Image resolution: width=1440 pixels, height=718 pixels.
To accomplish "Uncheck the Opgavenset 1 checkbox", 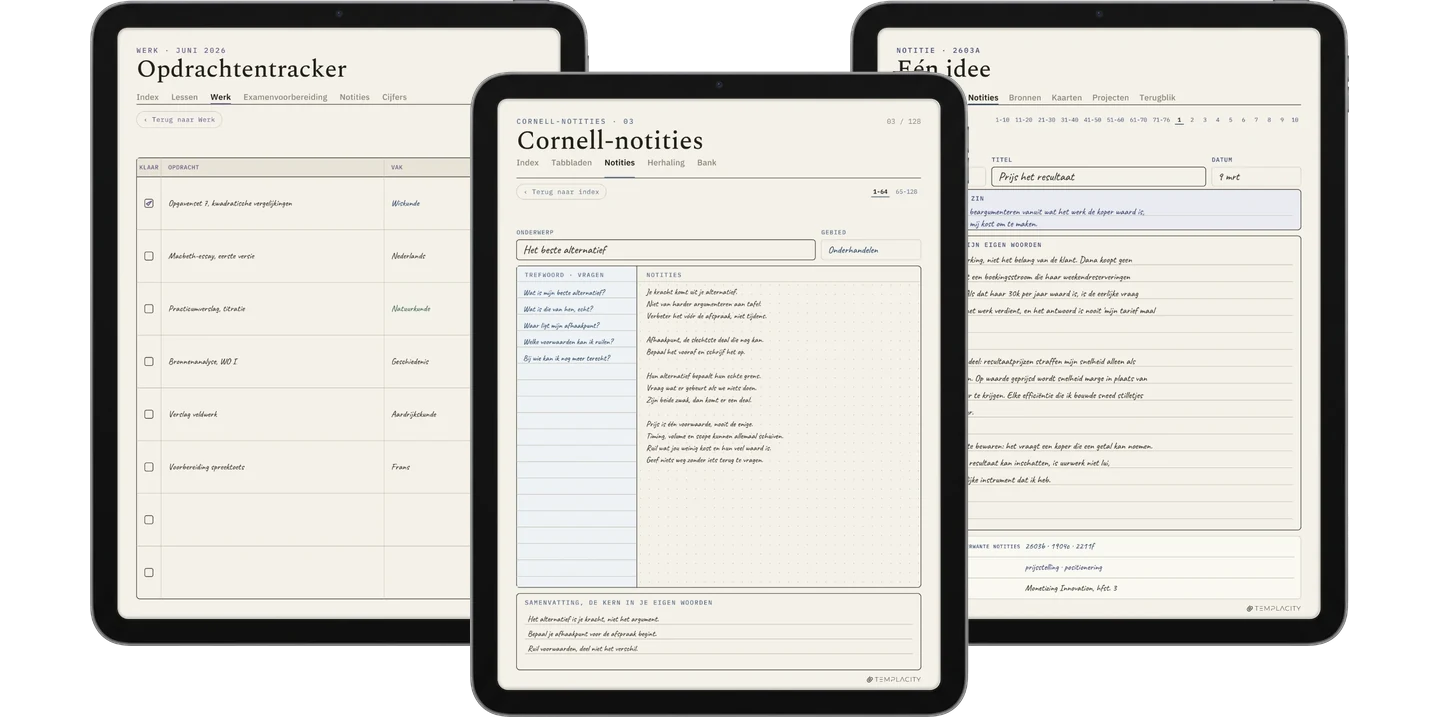I will coord(149,203).
